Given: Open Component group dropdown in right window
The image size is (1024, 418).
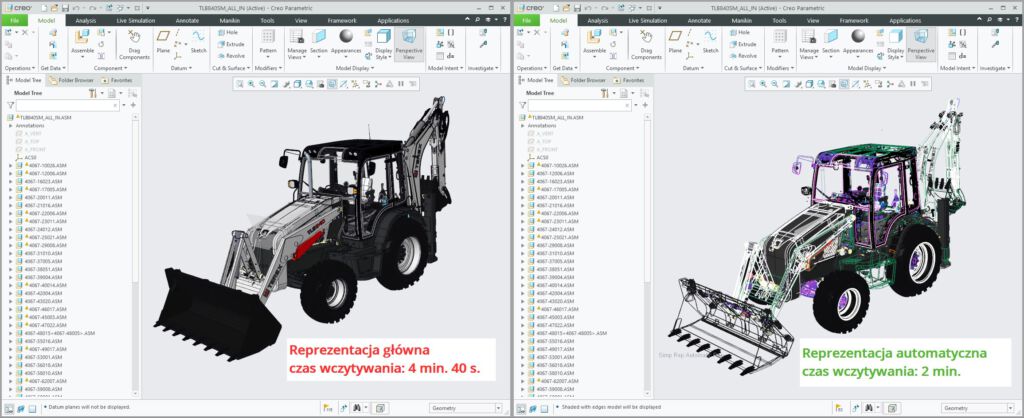Looking at the screenshot, I should (622, 68).
